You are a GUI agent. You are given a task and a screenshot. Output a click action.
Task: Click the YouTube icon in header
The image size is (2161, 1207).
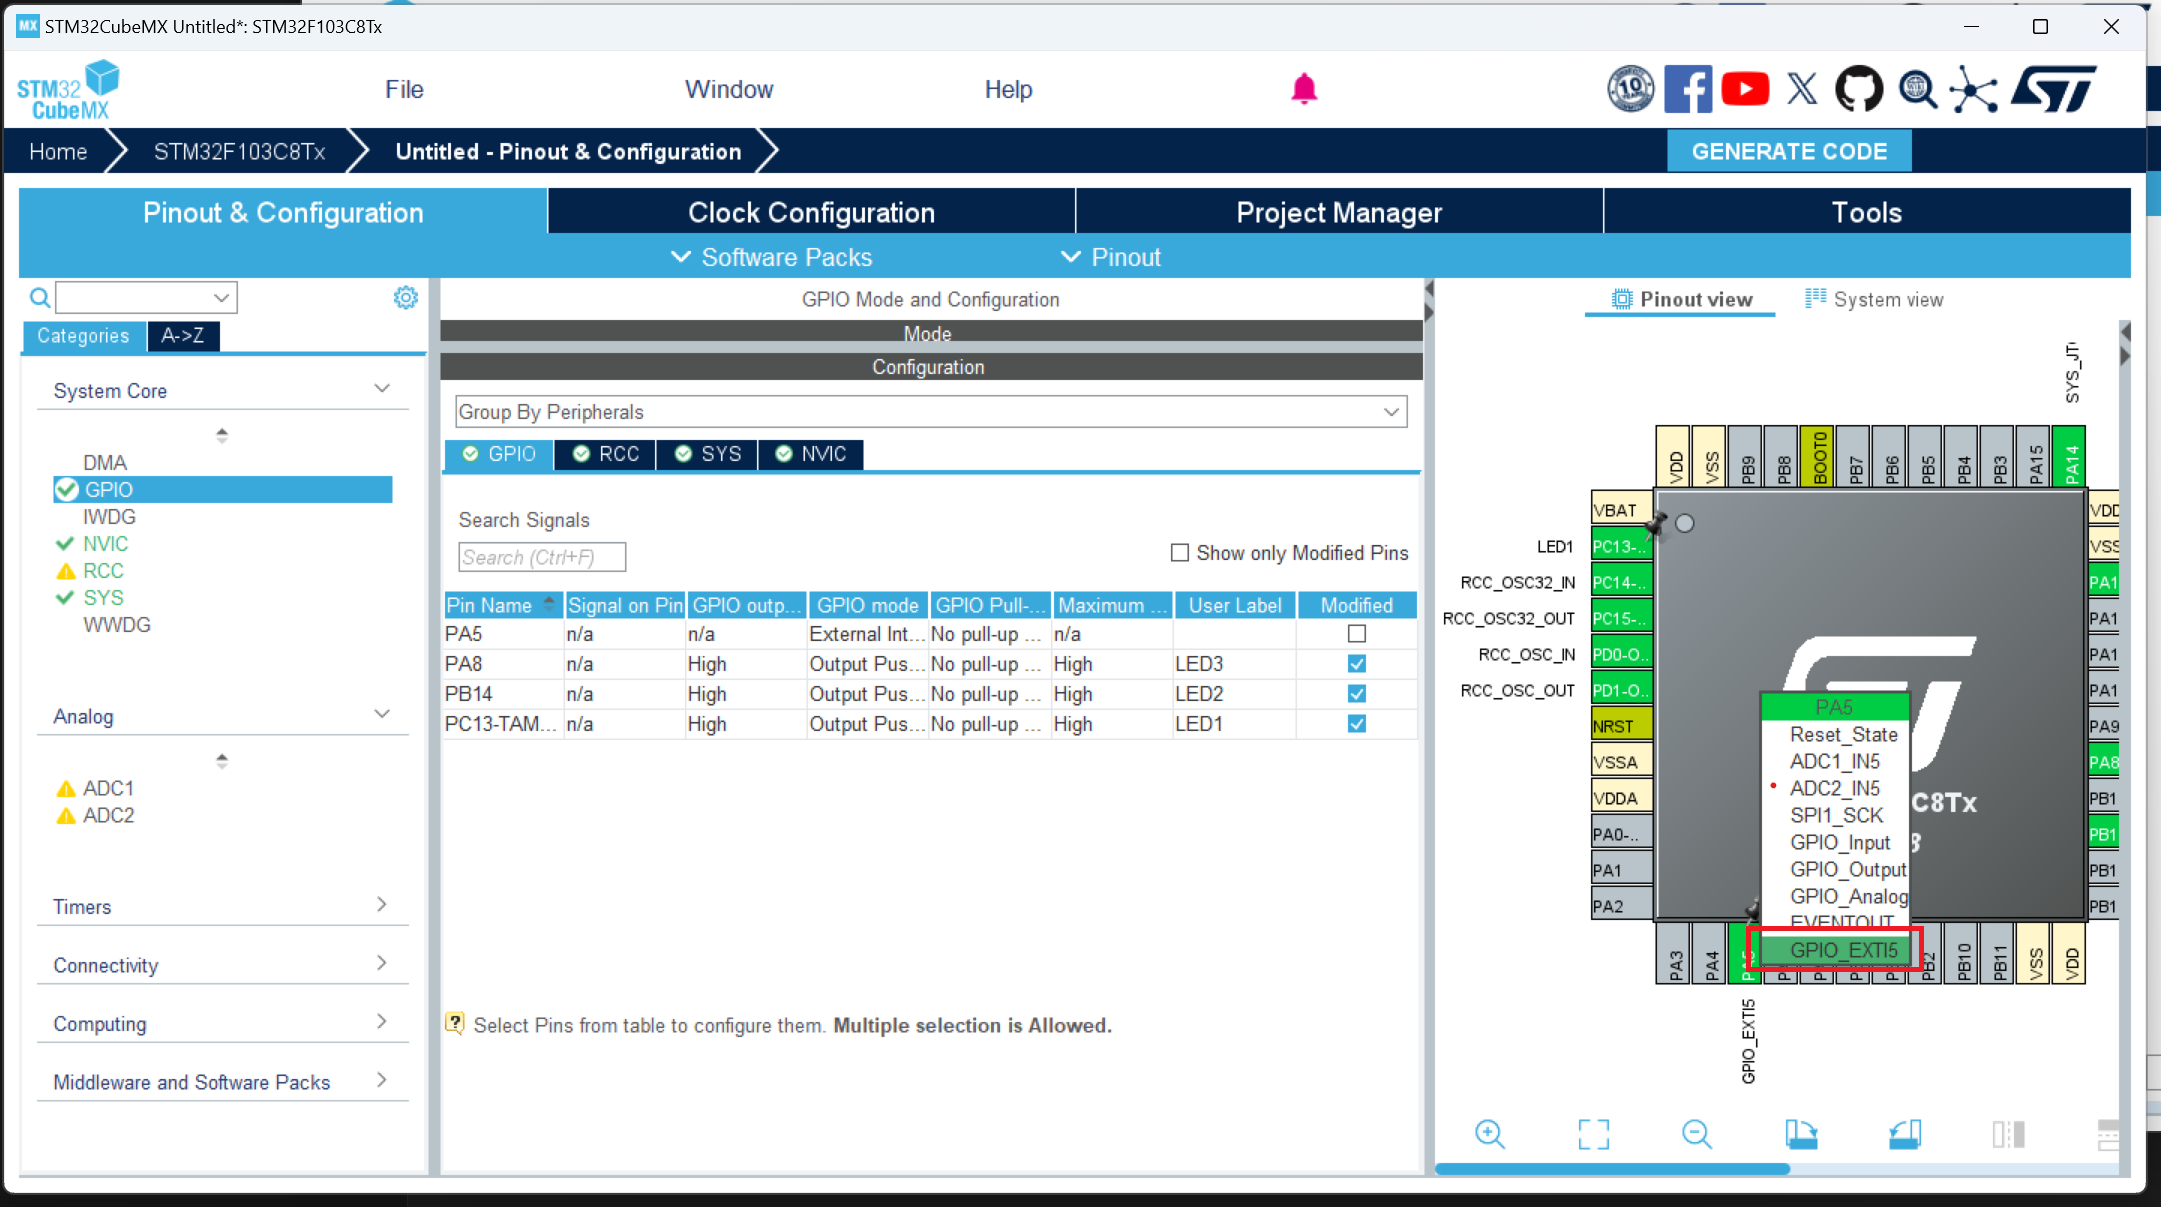tap(1745, 89)
